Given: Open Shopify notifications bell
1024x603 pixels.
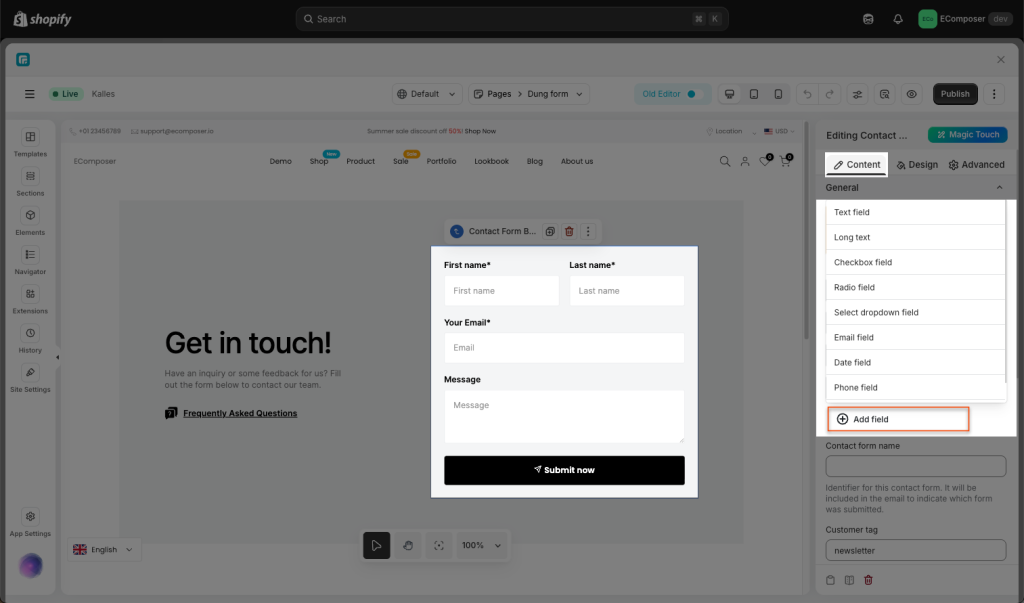Looking at the screenshot, I should tap(898, 19).
